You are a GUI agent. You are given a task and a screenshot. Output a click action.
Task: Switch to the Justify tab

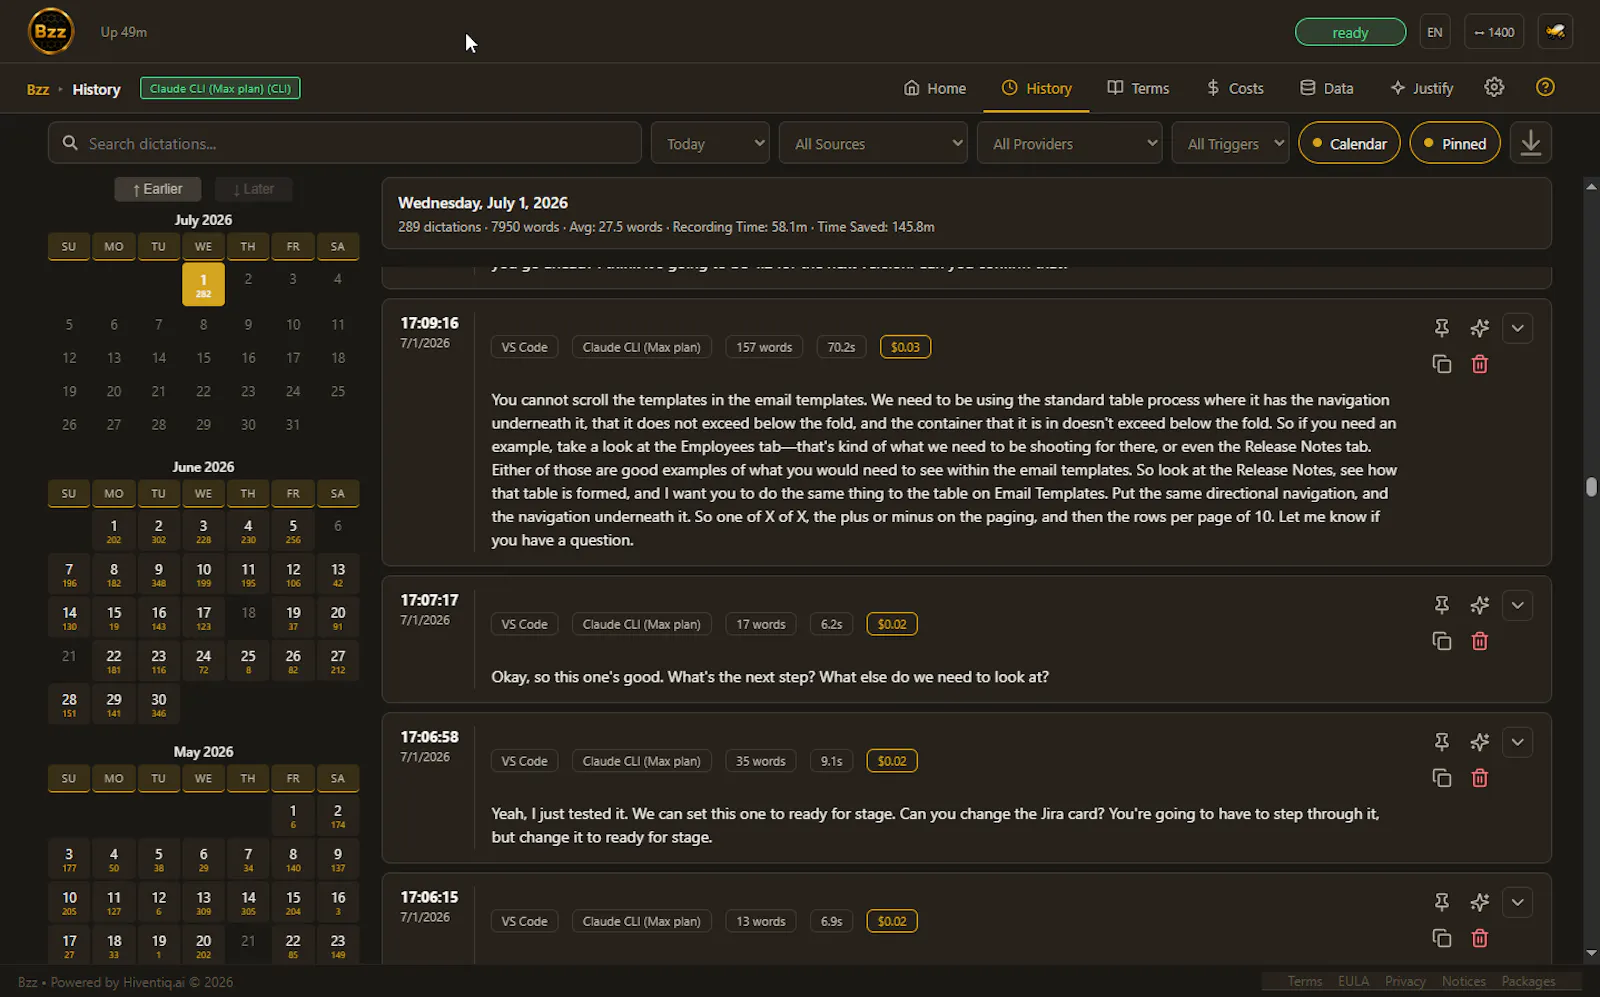(1421, 88)
